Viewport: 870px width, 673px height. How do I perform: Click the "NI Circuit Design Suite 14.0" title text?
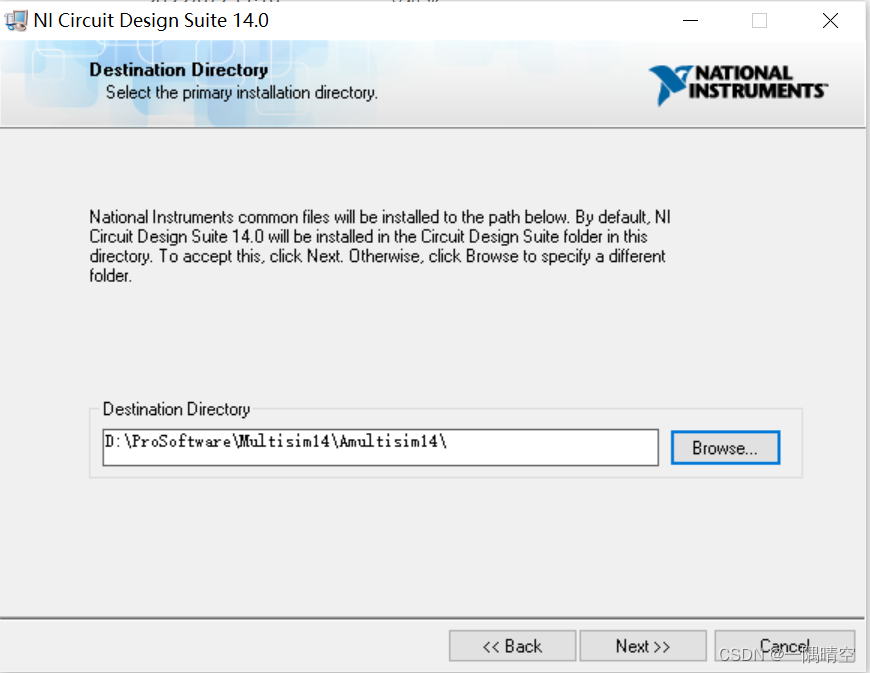point(151,21)
